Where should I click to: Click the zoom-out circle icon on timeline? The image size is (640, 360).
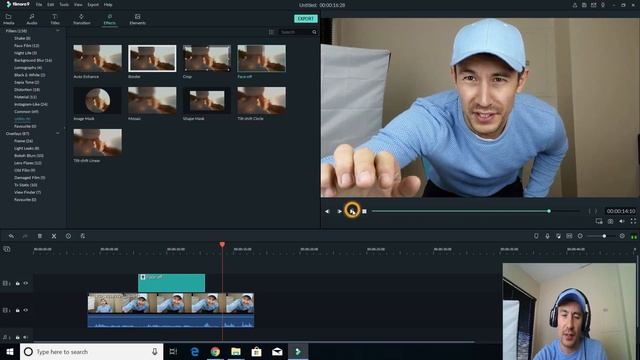[580, 236]
